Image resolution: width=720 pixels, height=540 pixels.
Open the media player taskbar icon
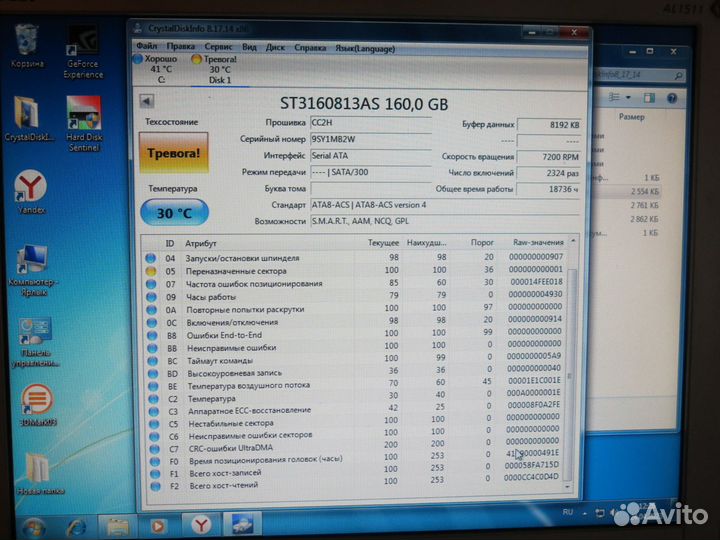pyautogui.click(x=158, y=526)
